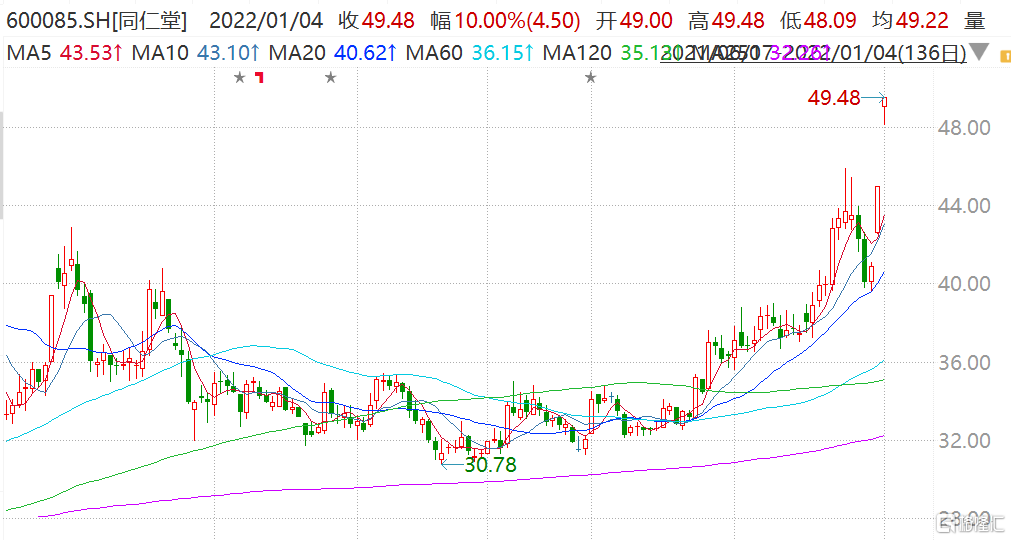Click the 30.78 low price annotation
Screen dimensions: 1011x540
point(490,464)
